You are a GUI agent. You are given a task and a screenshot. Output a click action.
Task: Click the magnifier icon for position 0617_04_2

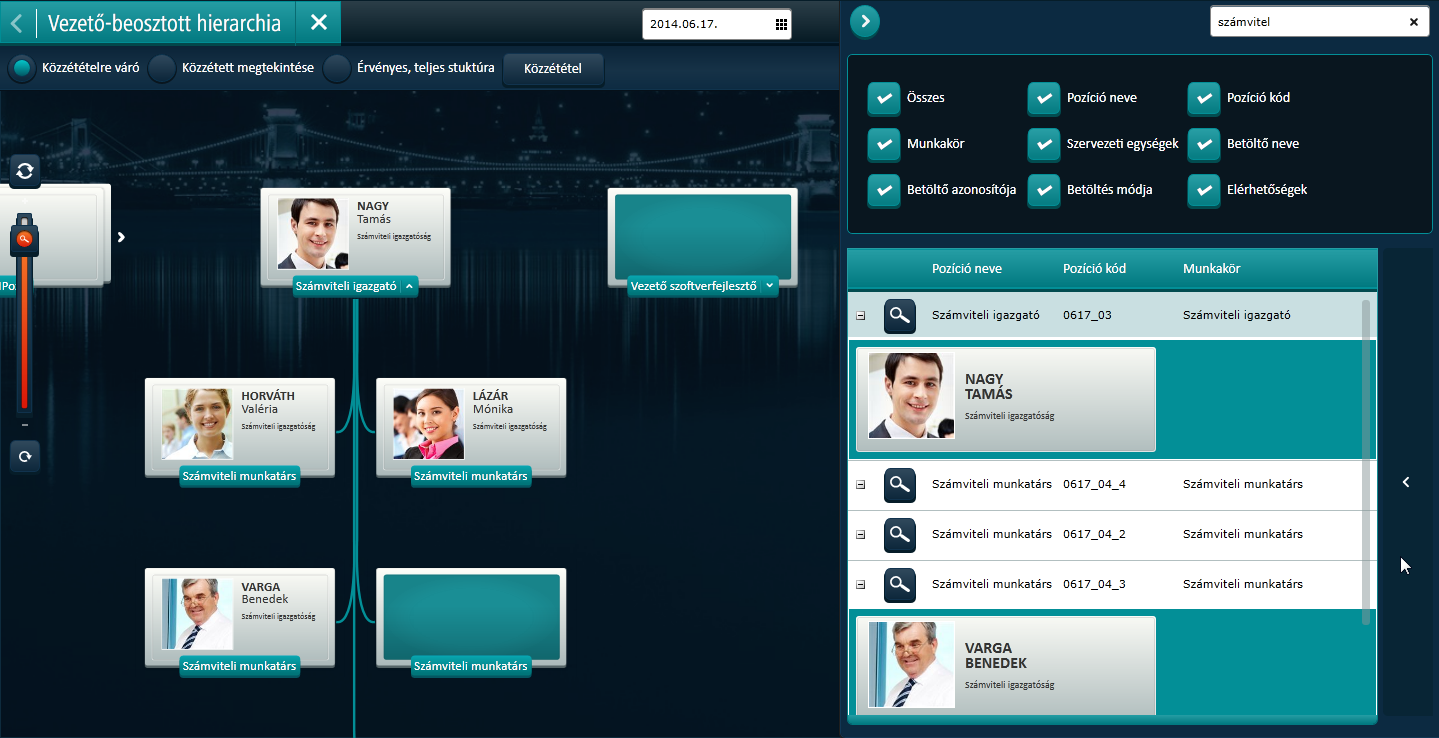coord(900,535)
